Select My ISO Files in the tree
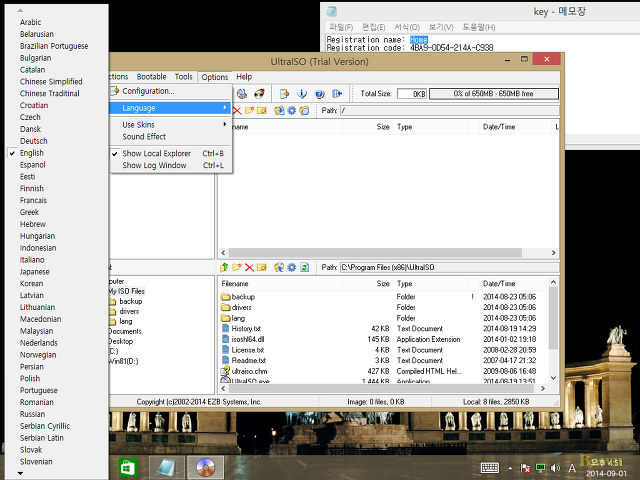This screenshot has height=480, width=640. tap(127, 291)
